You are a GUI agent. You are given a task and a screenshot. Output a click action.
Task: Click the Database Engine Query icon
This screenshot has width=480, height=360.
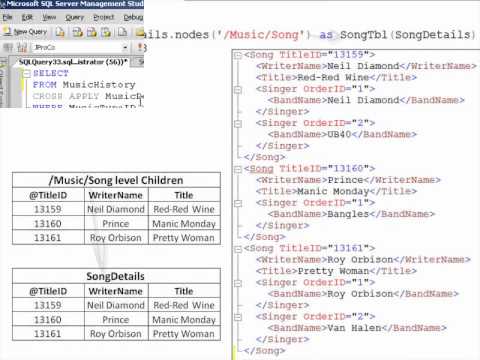pyautogui.click(x=60, y=32)
